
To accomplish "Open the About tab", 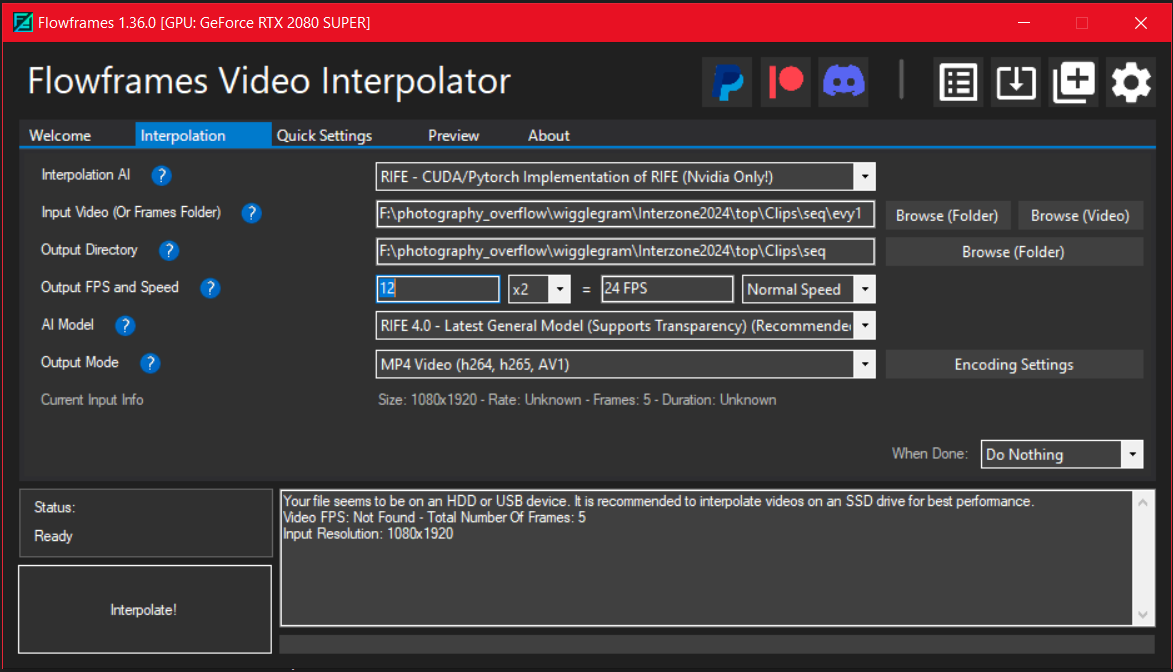I will coord(549,135).
